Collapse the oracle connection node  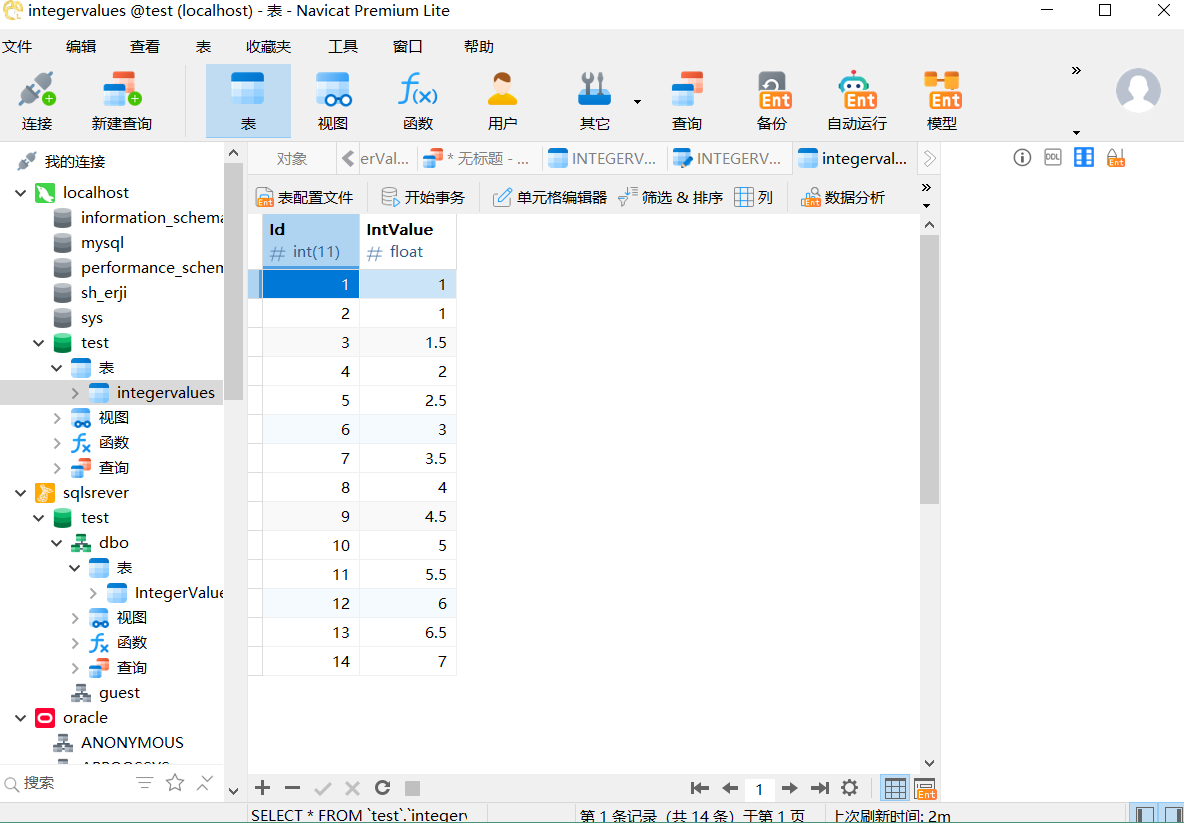pos(20,718)
